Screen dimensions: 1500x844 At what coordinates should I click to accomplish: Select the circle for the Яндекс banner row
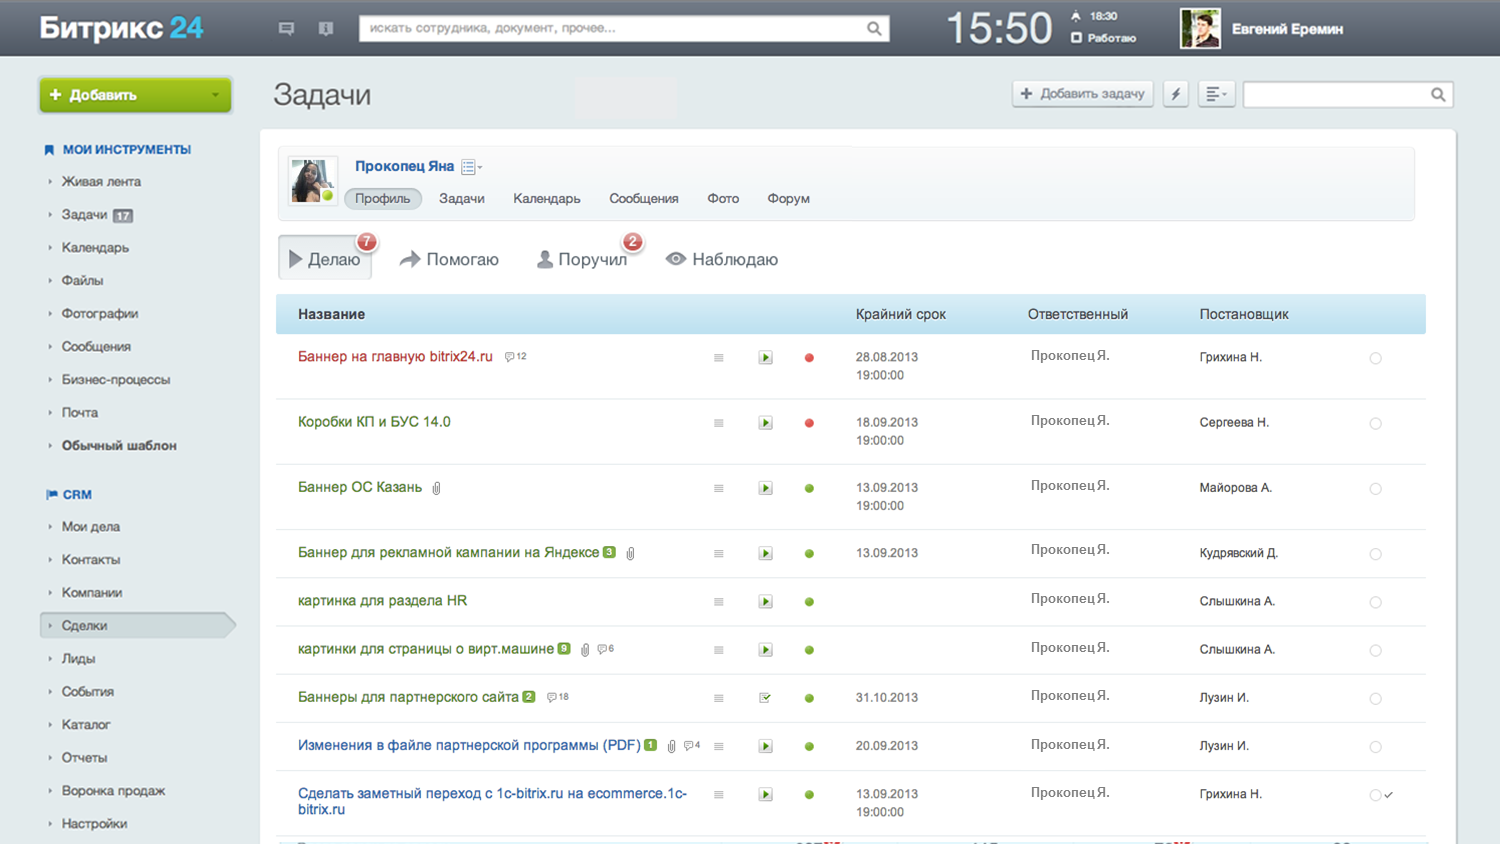click(1375, 554)
